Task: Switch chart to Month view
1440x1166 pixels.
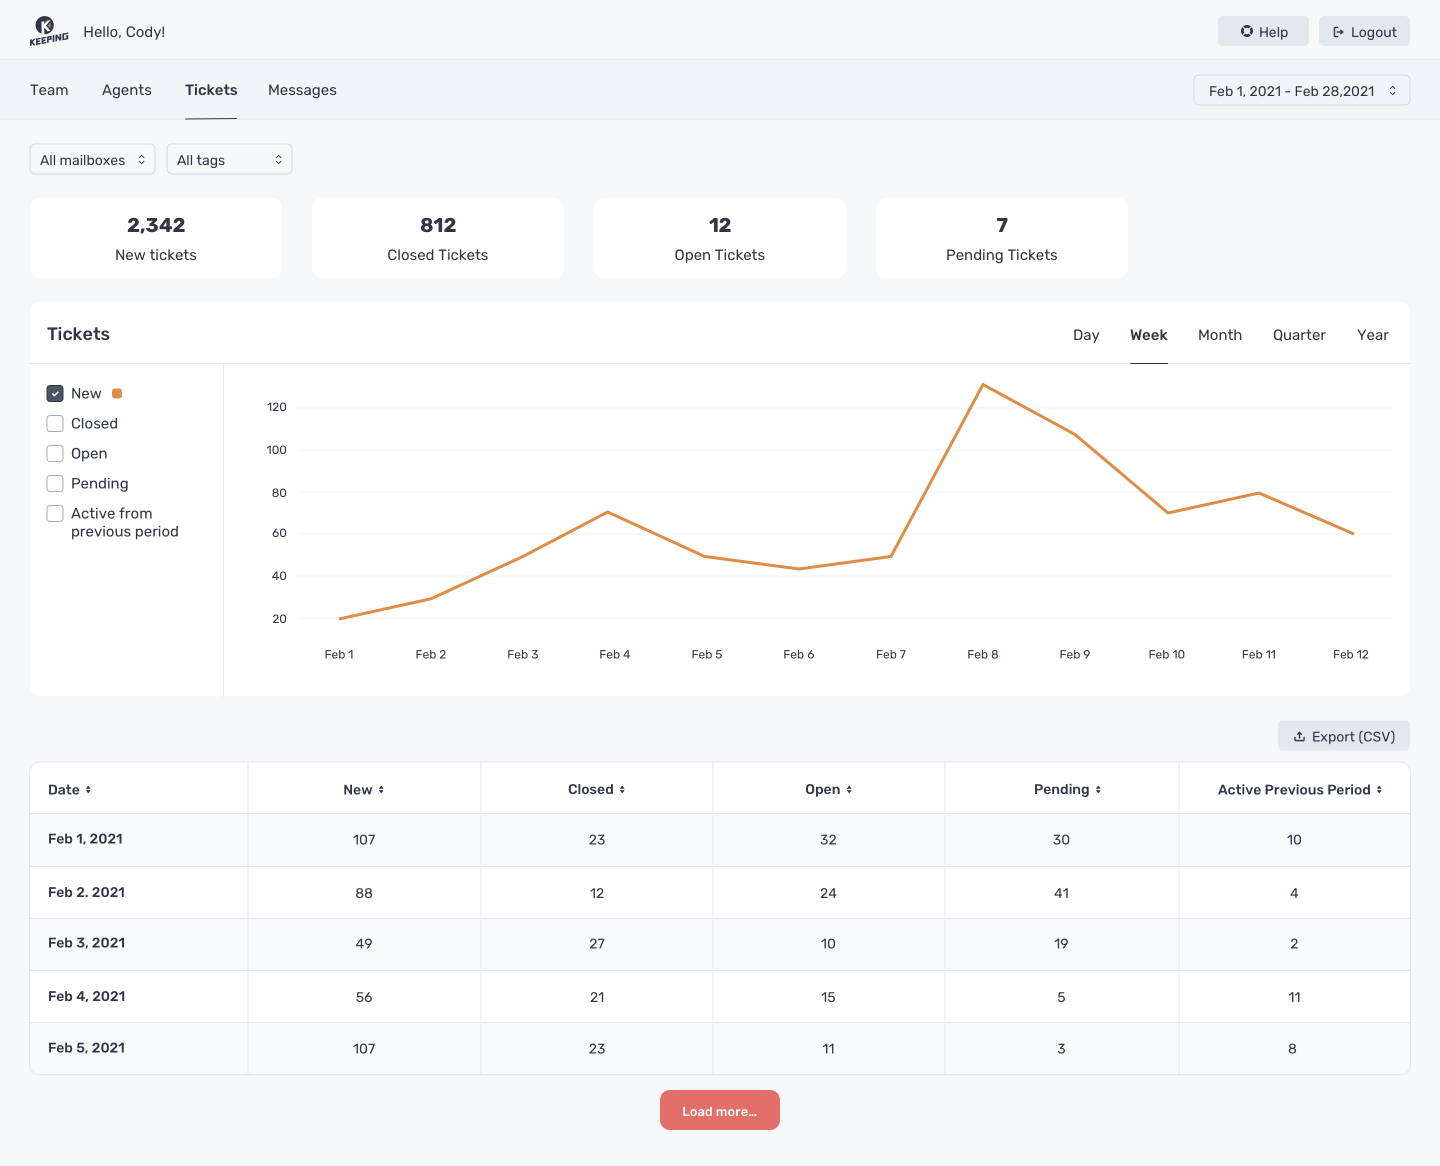Action: click(1220, 335)
